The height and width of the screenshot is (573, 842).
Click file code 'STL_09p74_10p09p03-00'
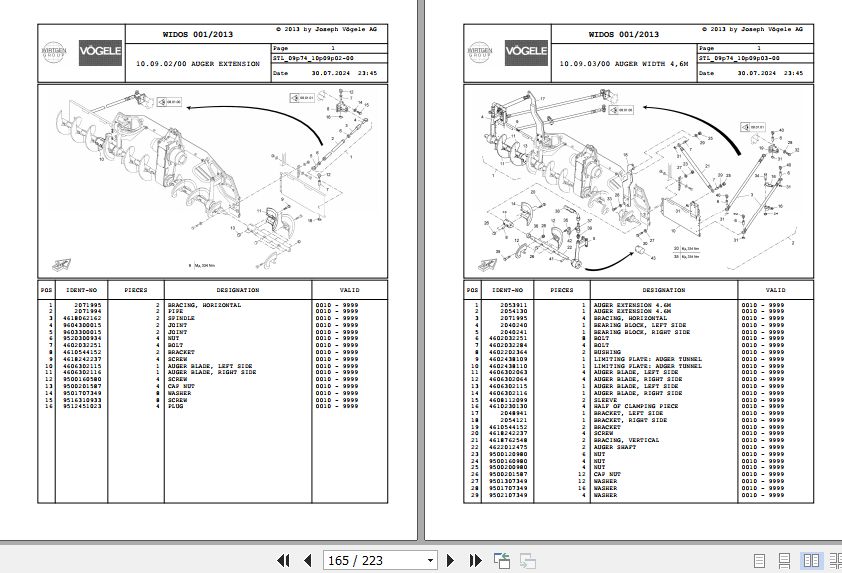[x=739, y=58]
